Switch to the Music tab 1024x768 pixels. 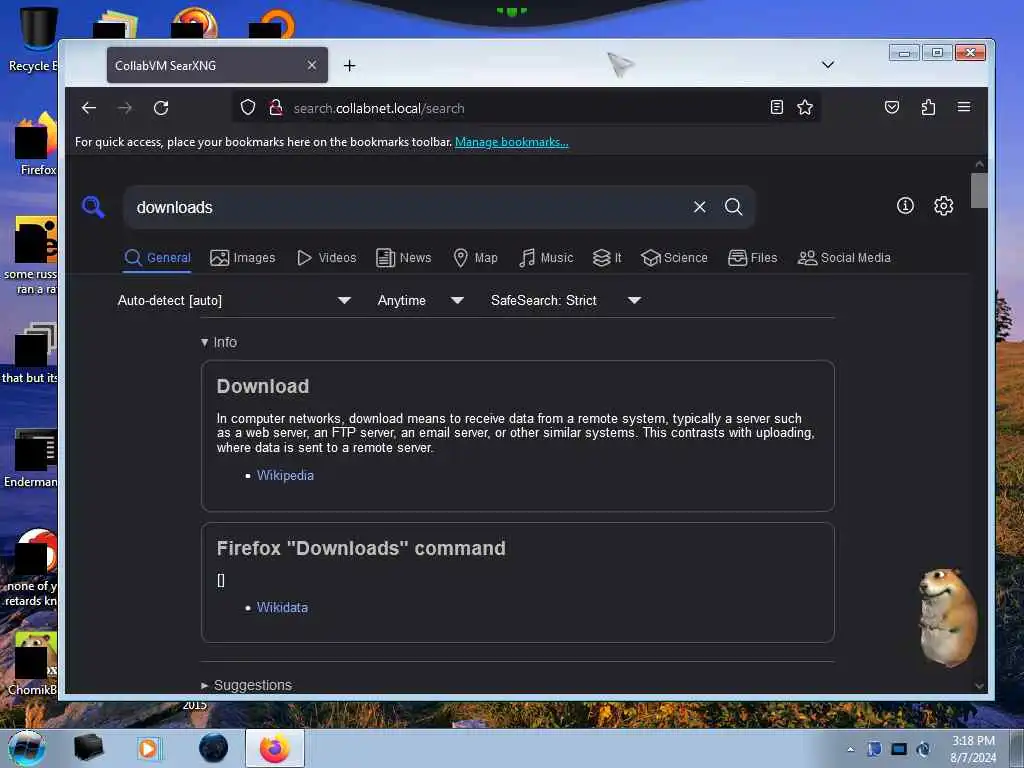pos(546,257)
